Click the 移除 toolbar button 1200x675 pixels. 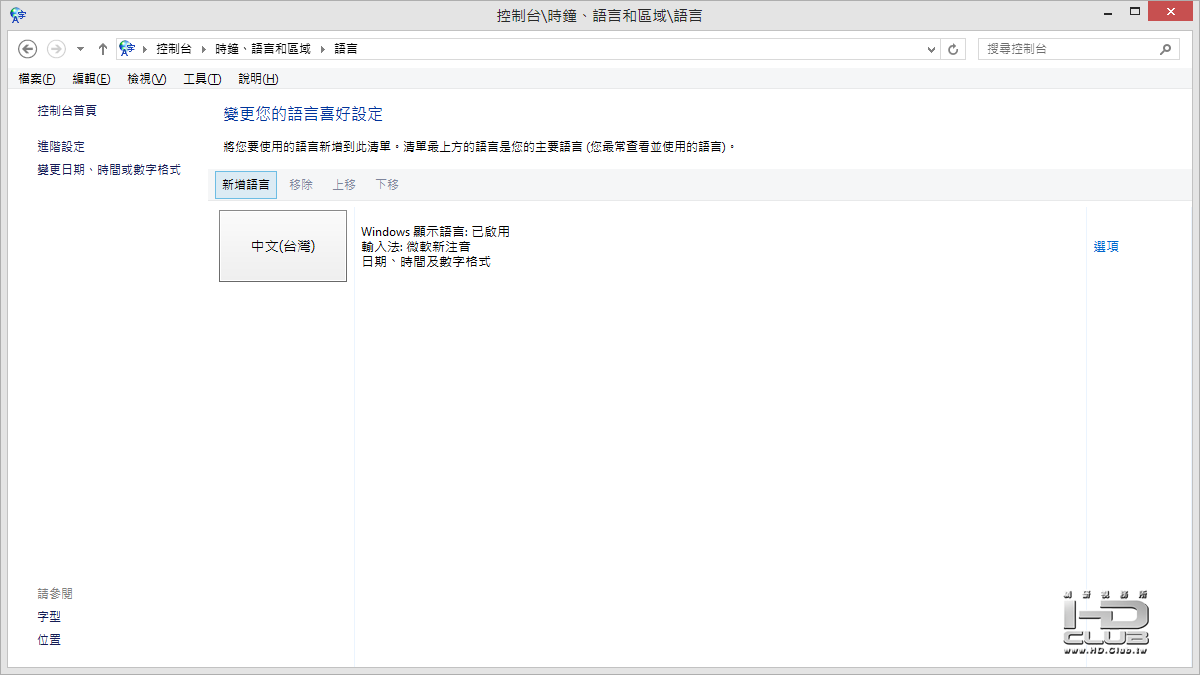pyautogui.click(x=301, y=185)
